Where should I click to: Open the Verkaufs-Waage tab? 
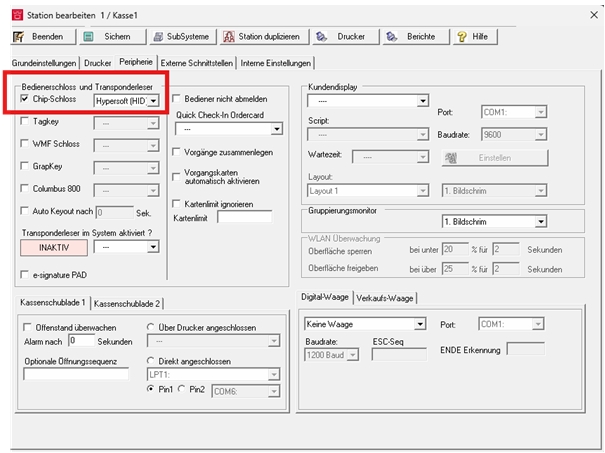tap(385, 297)
